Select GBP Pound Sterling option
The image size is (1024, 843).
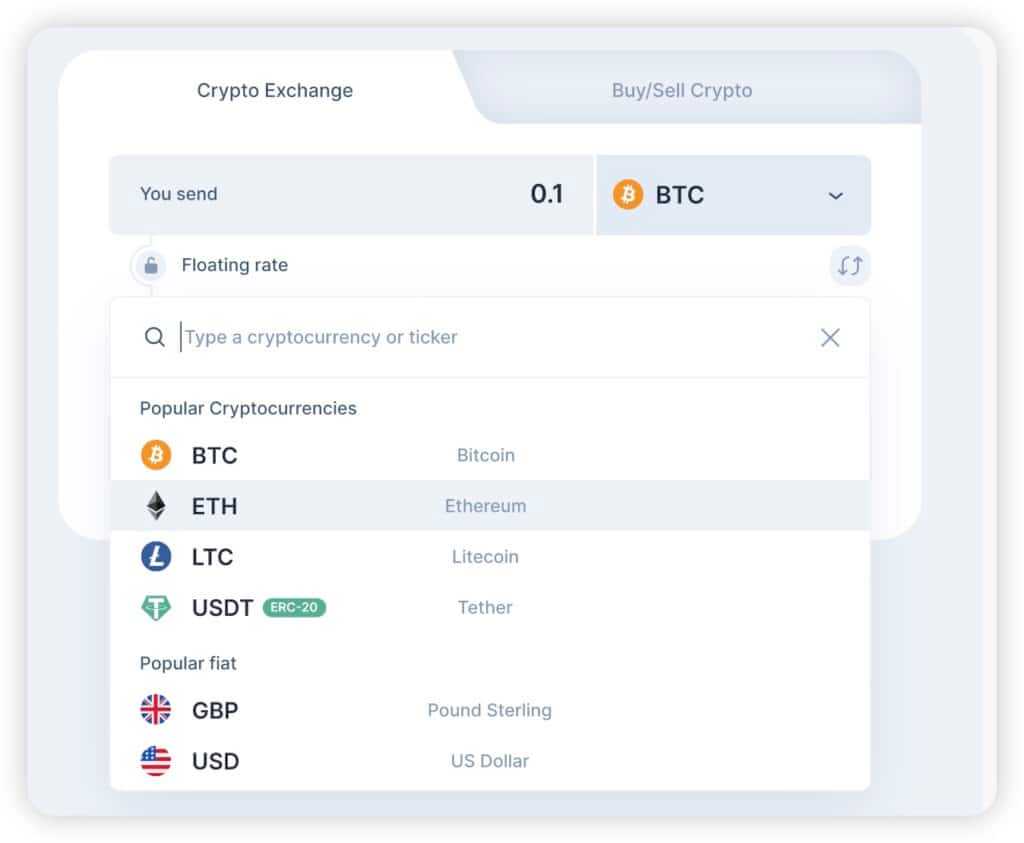pyautogui.click(x=400, y=710)
